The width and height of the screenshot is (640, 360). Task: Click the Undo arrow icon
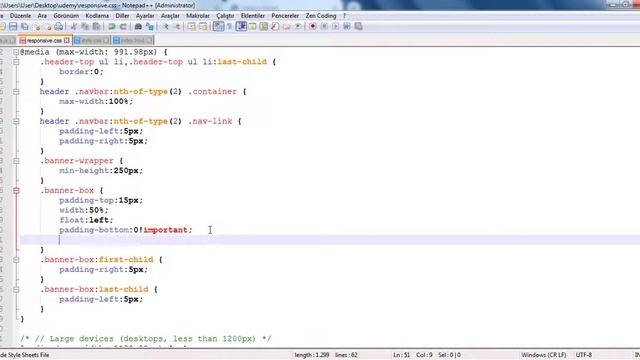[111, 27]
